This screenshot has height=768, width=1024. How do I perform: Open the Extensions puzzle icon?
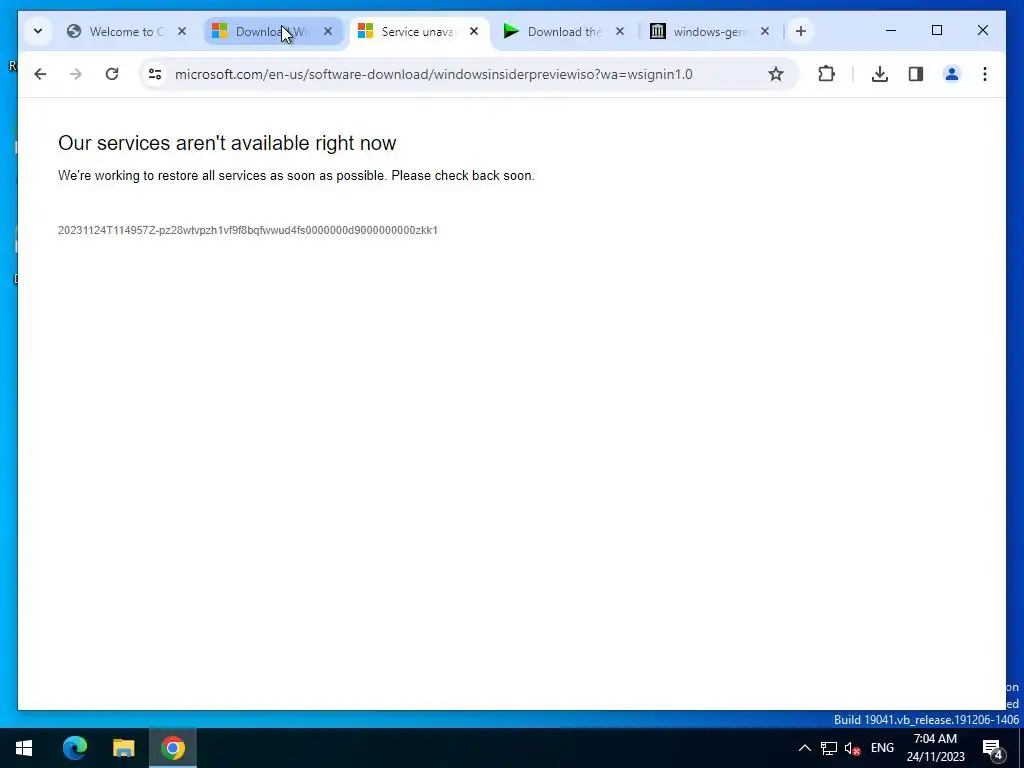pyautogui.click(x=826, y=74)
